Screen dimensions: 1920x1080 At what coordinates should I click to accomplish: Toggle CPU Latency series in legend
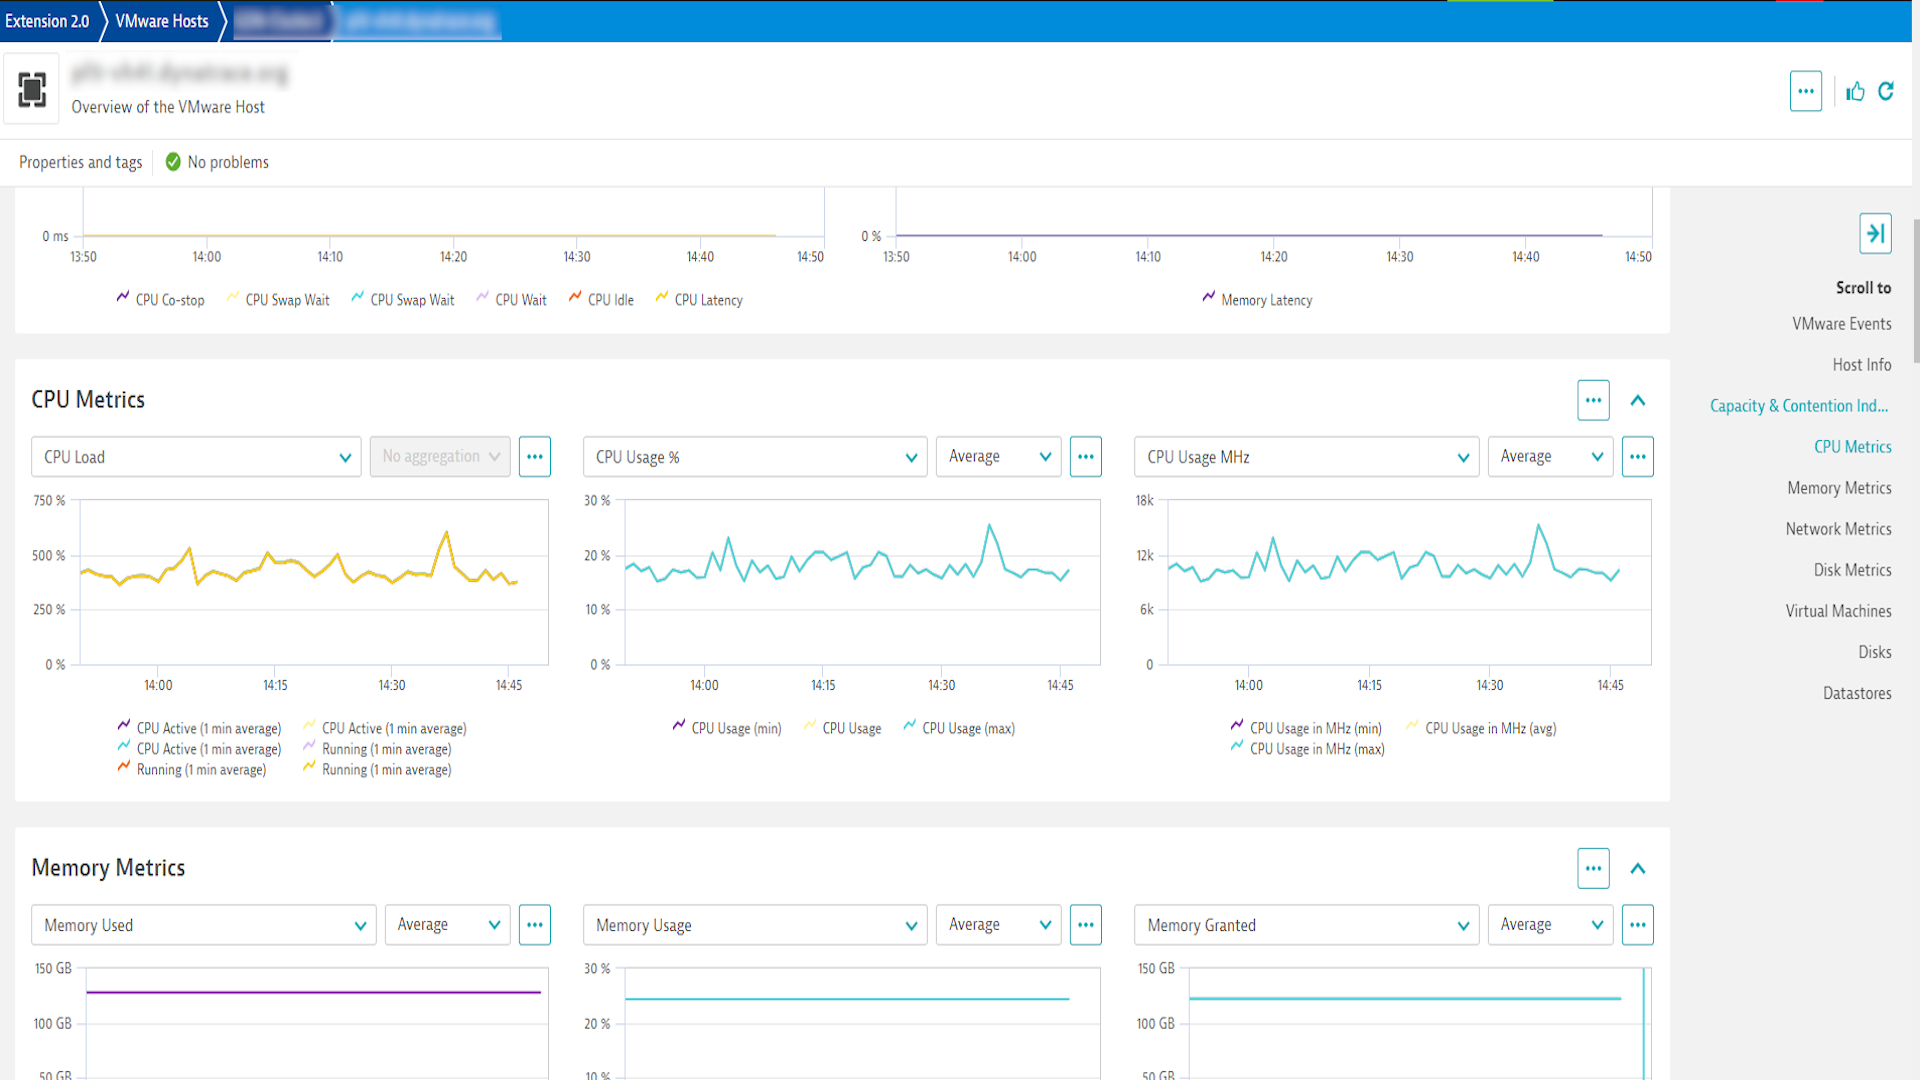699,299
